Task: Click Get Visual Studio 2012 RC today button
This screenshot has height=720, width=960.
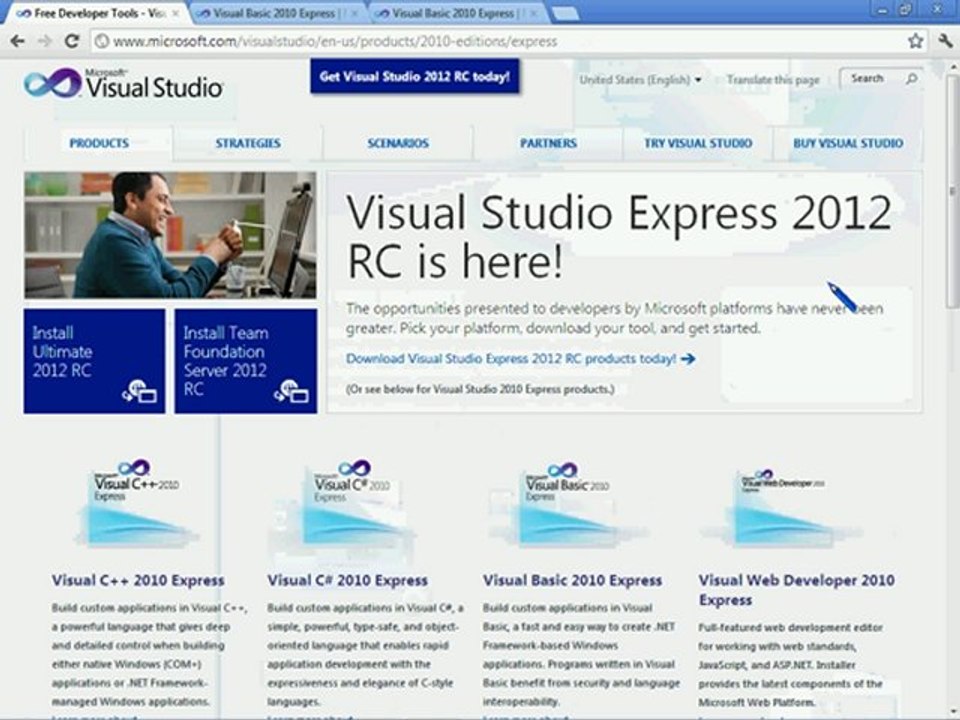Action: [x=414, y=77]
